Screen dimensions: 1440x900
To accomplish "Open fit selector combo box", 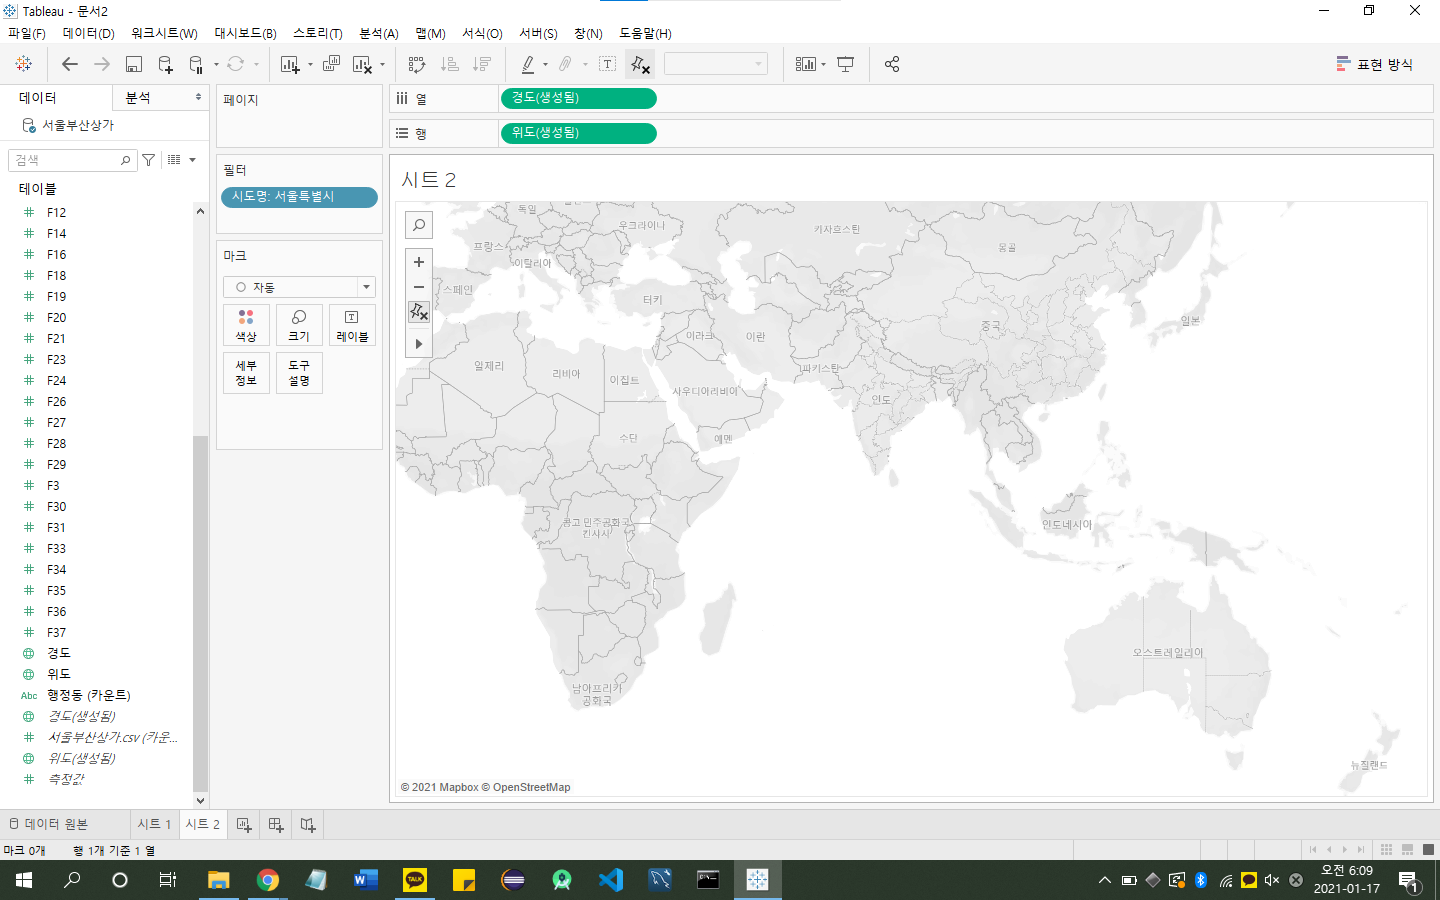I will coord(716,64).
